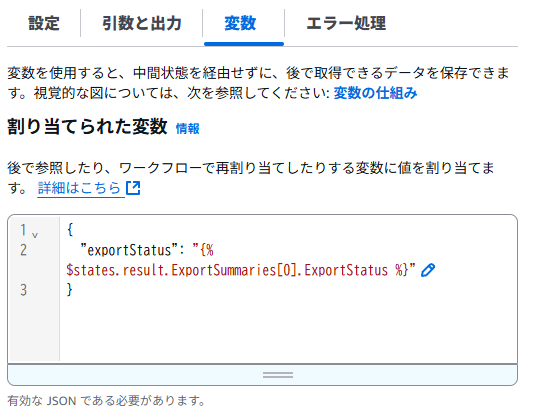Select the 変数 tab
Image resolution: width=538 pixels, height=416 pixels.
(x=240, y=23)
